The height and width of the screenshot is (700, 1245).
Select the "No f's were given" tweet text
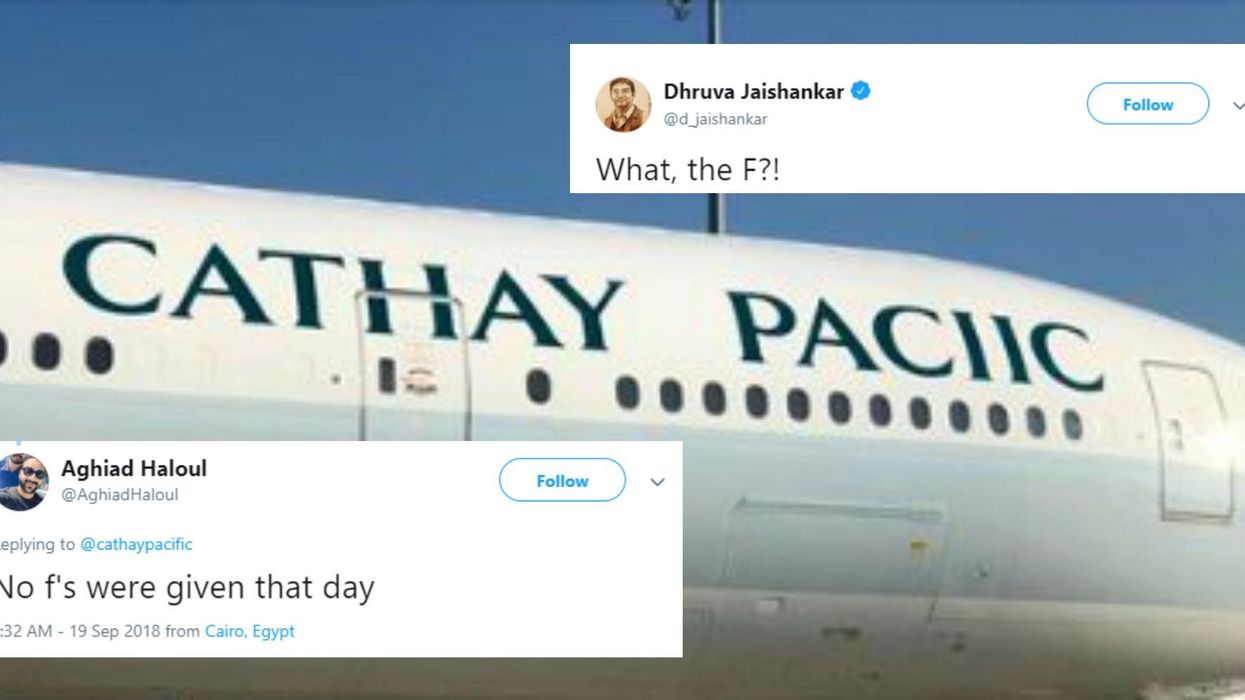coord(186,587)
